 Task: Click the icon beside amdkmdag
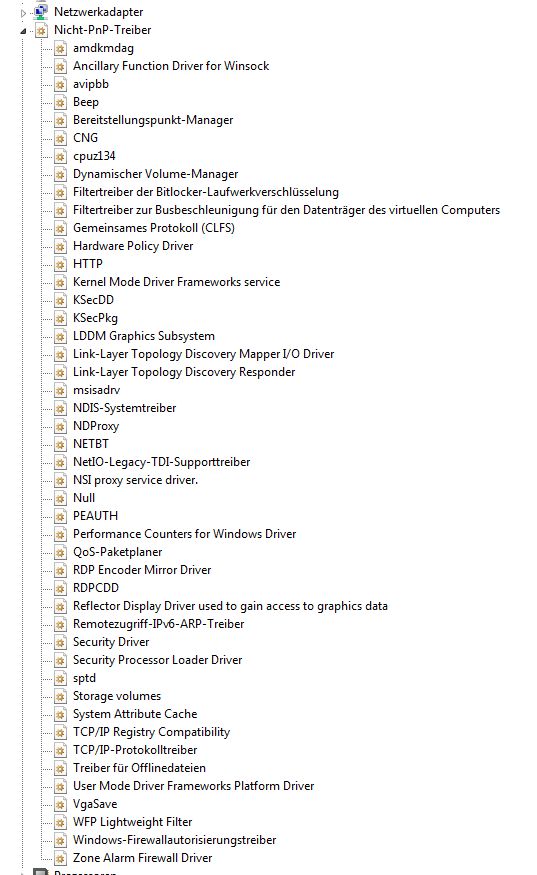(x=60, y=49)
